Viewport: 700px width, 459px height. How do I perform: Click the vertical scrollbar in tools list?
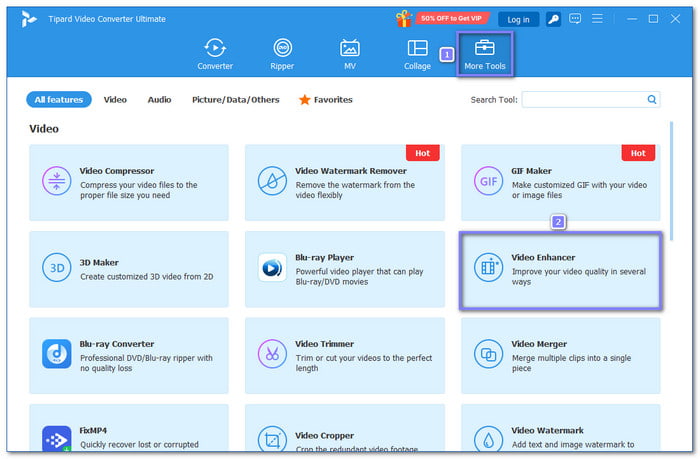click(671, 180)
